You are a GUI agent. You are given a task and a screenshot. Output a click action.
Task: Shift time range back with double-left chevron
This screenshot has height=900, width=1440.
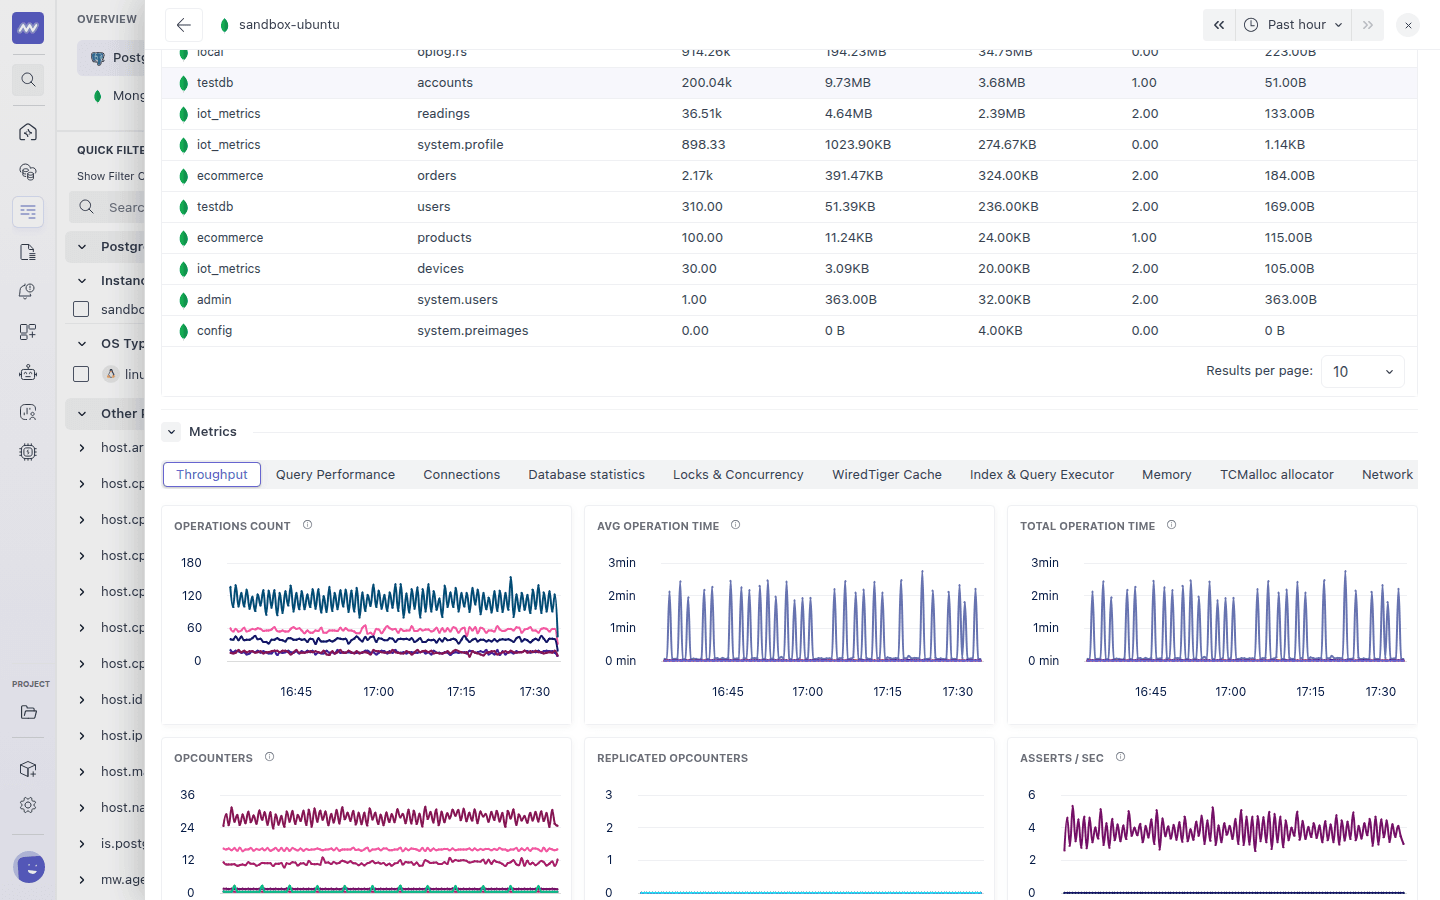click(1219, 25)
